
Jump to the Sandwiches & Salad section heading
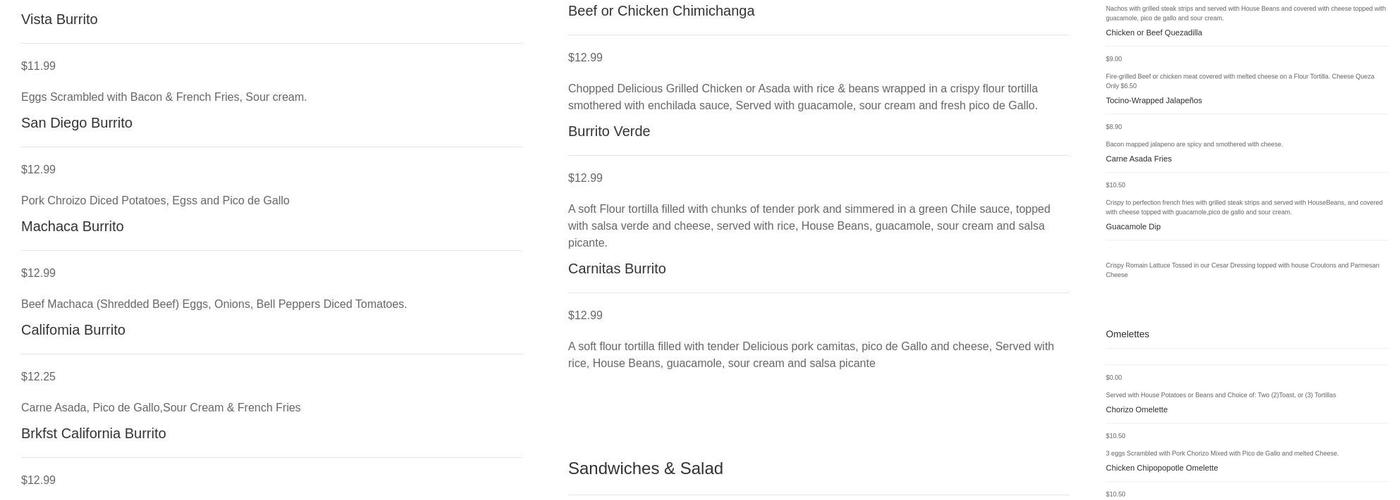pos(645,468)
